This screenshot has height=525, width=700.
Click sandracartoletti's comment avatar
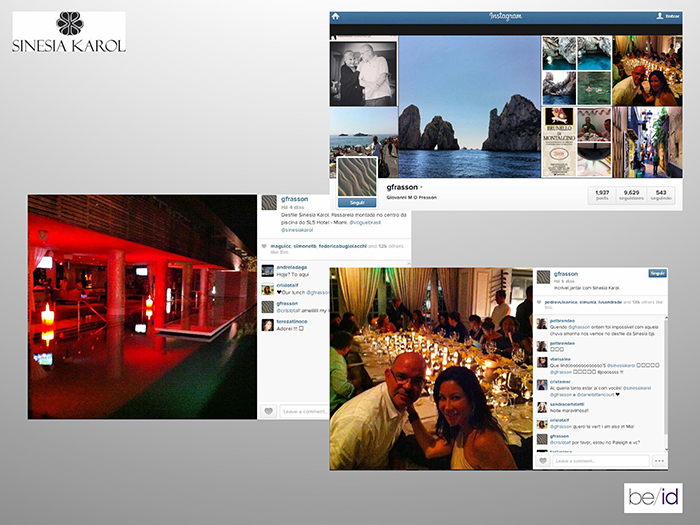(542, 407)
